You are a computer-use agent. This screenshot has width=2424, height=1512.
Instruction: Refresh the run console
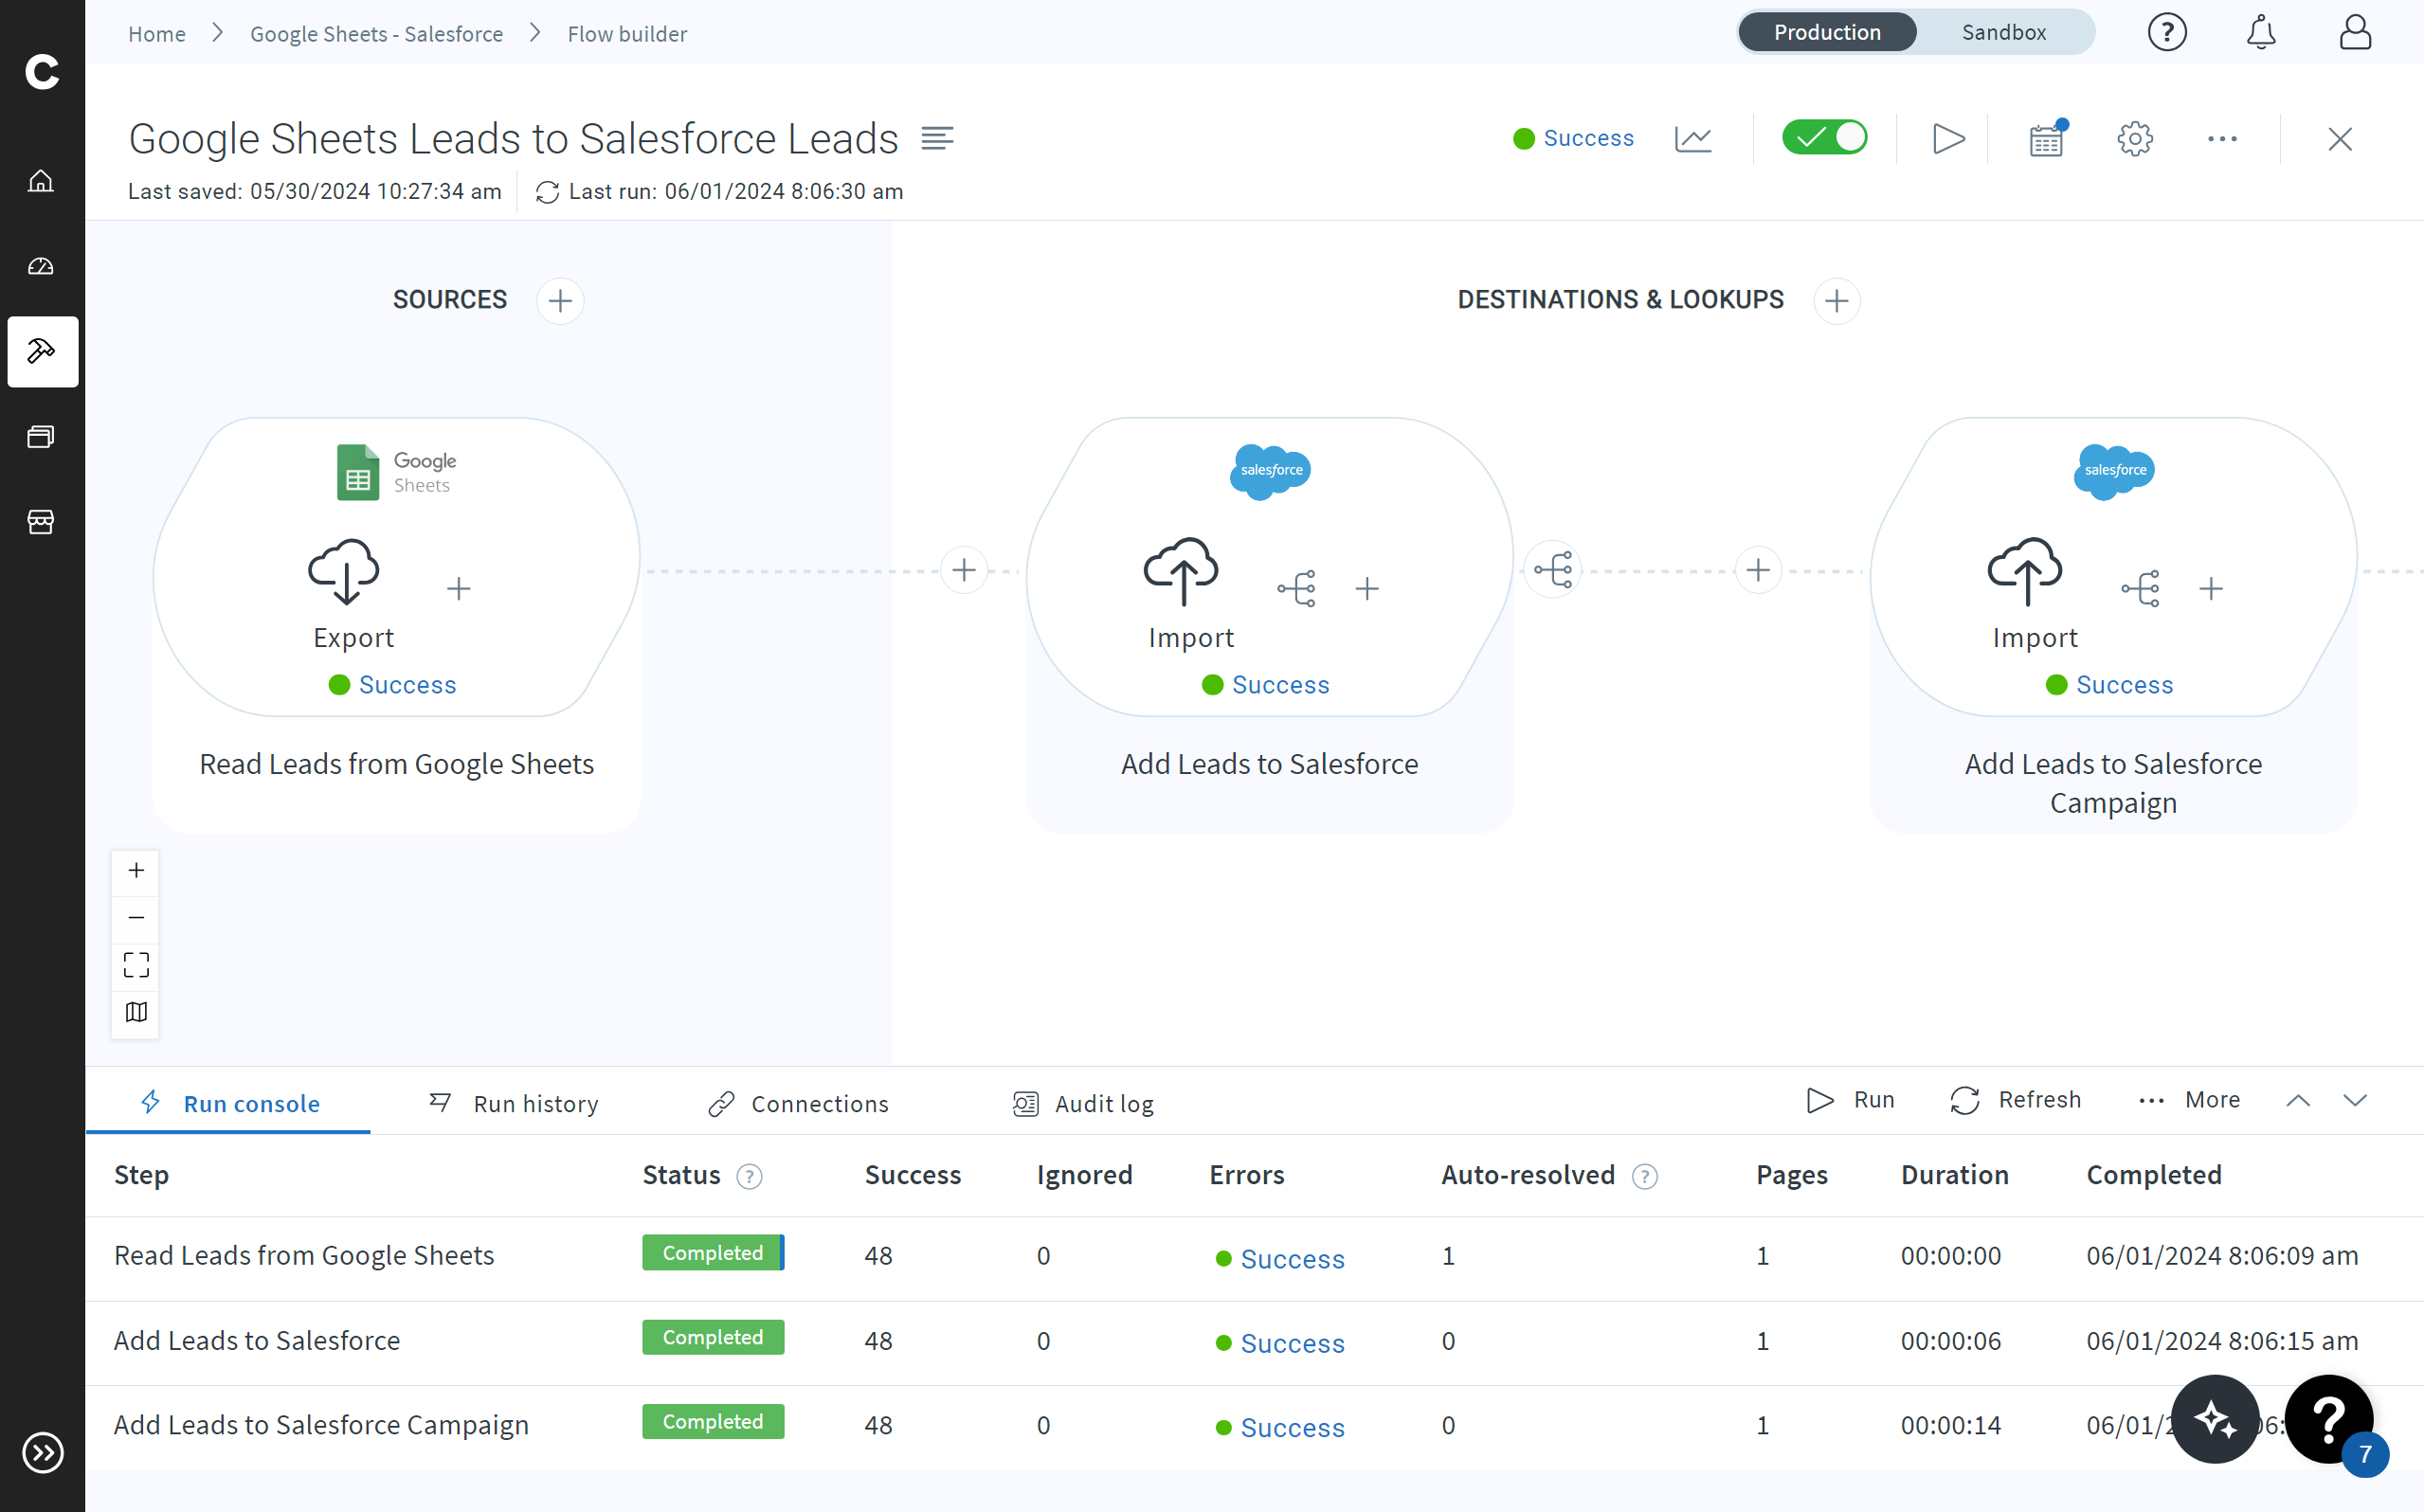click(2015, 1099)
